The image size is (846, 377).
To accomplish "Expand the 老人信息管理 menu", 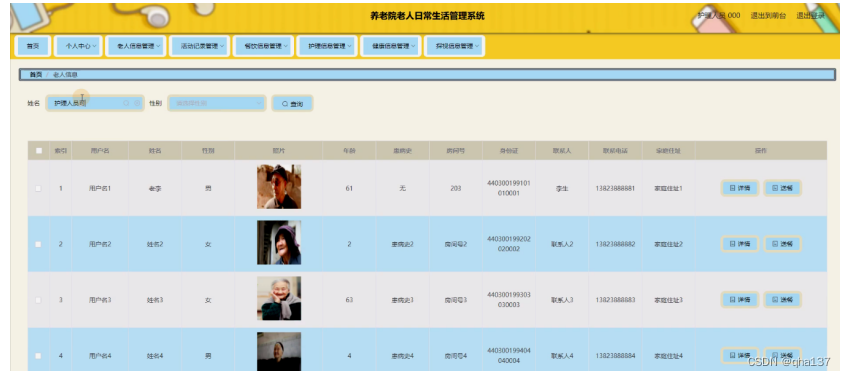I will point(135,46).
